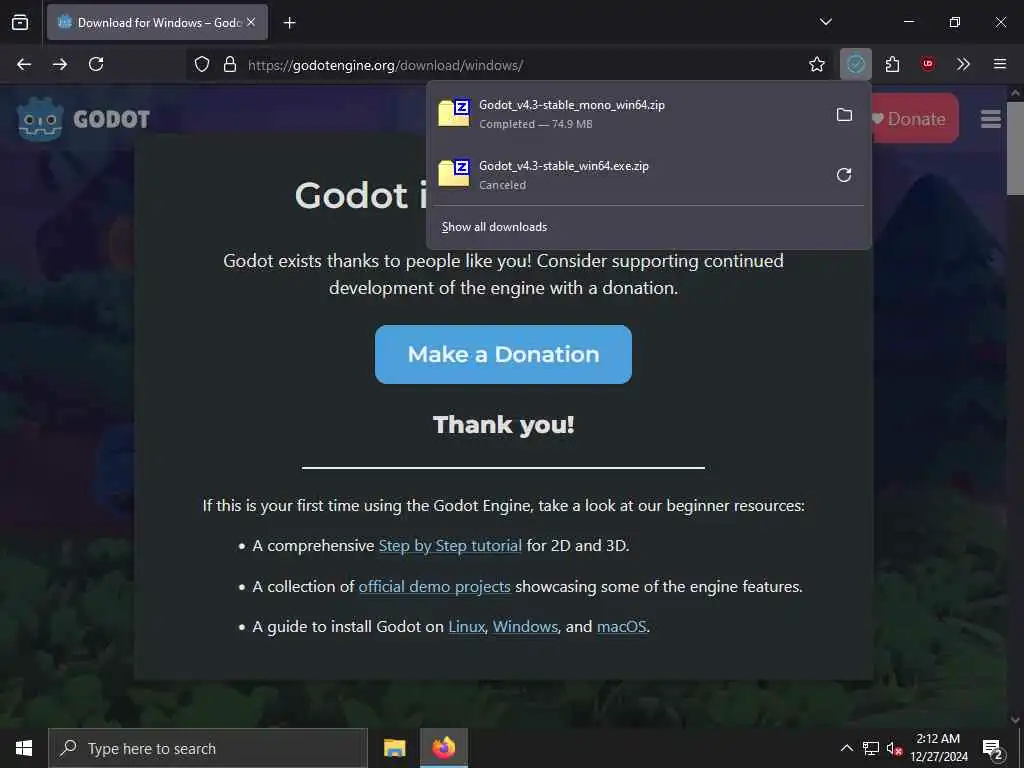Click the Make a Donation button

pos(503,355)
